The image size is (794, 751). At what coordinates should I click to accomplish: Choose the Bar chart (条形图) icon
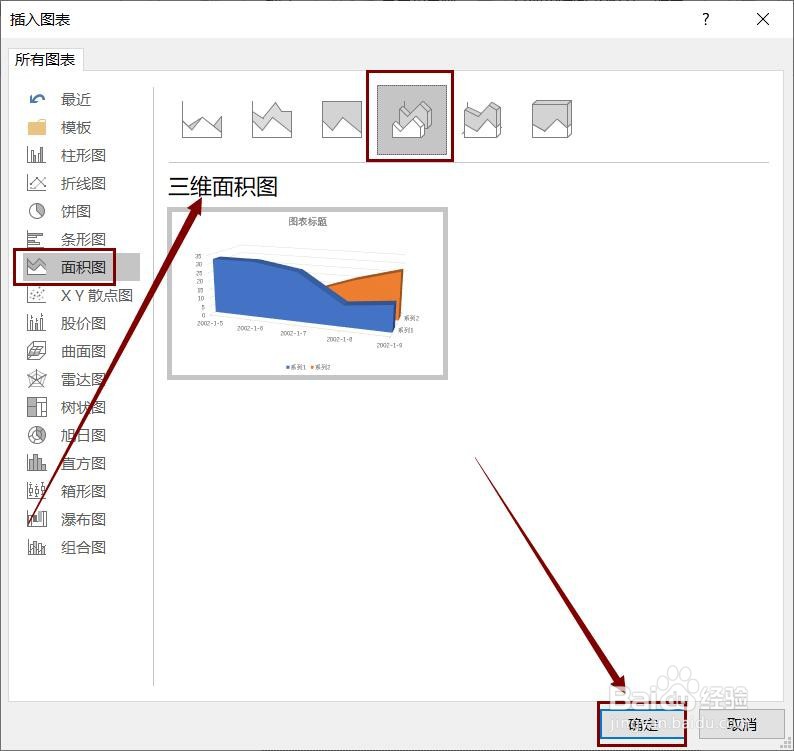click(x=35, y=239)
